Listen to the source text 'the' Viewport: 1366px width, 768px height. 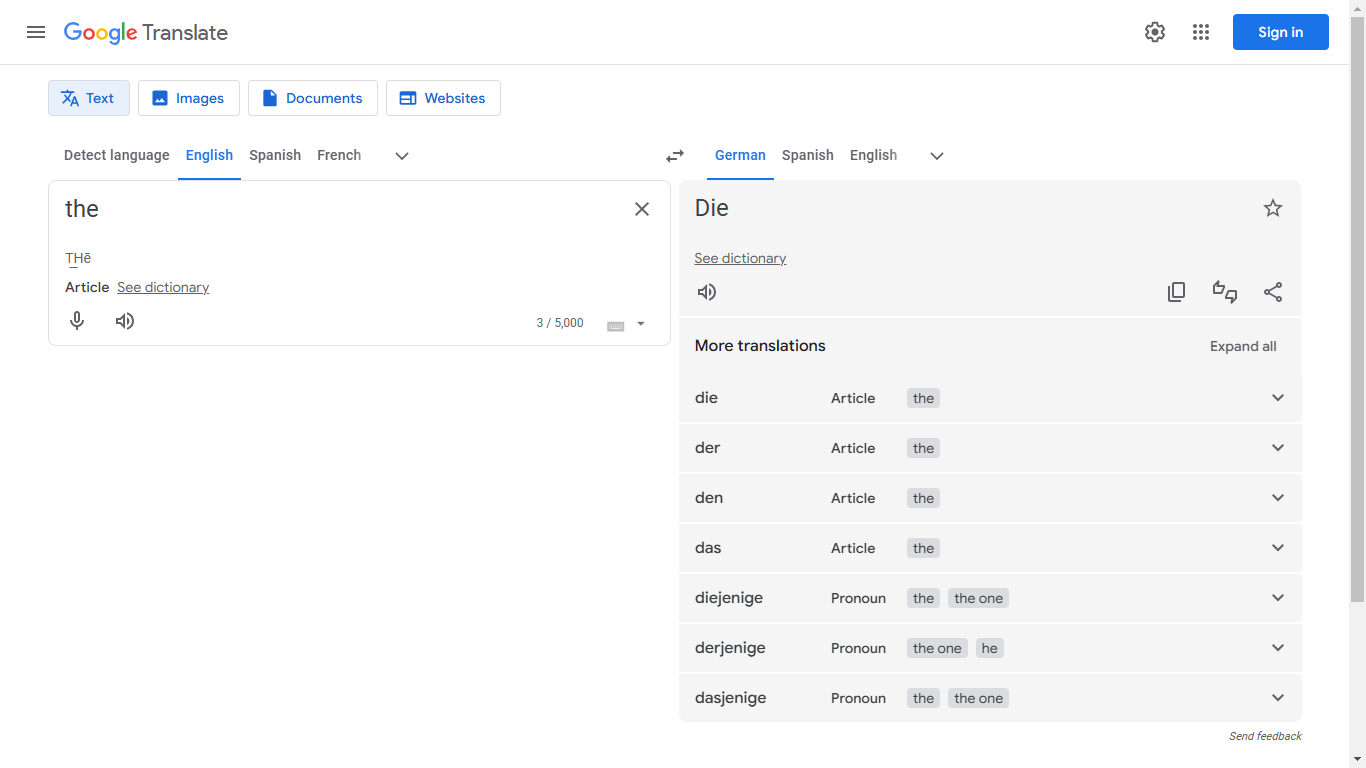125,321
